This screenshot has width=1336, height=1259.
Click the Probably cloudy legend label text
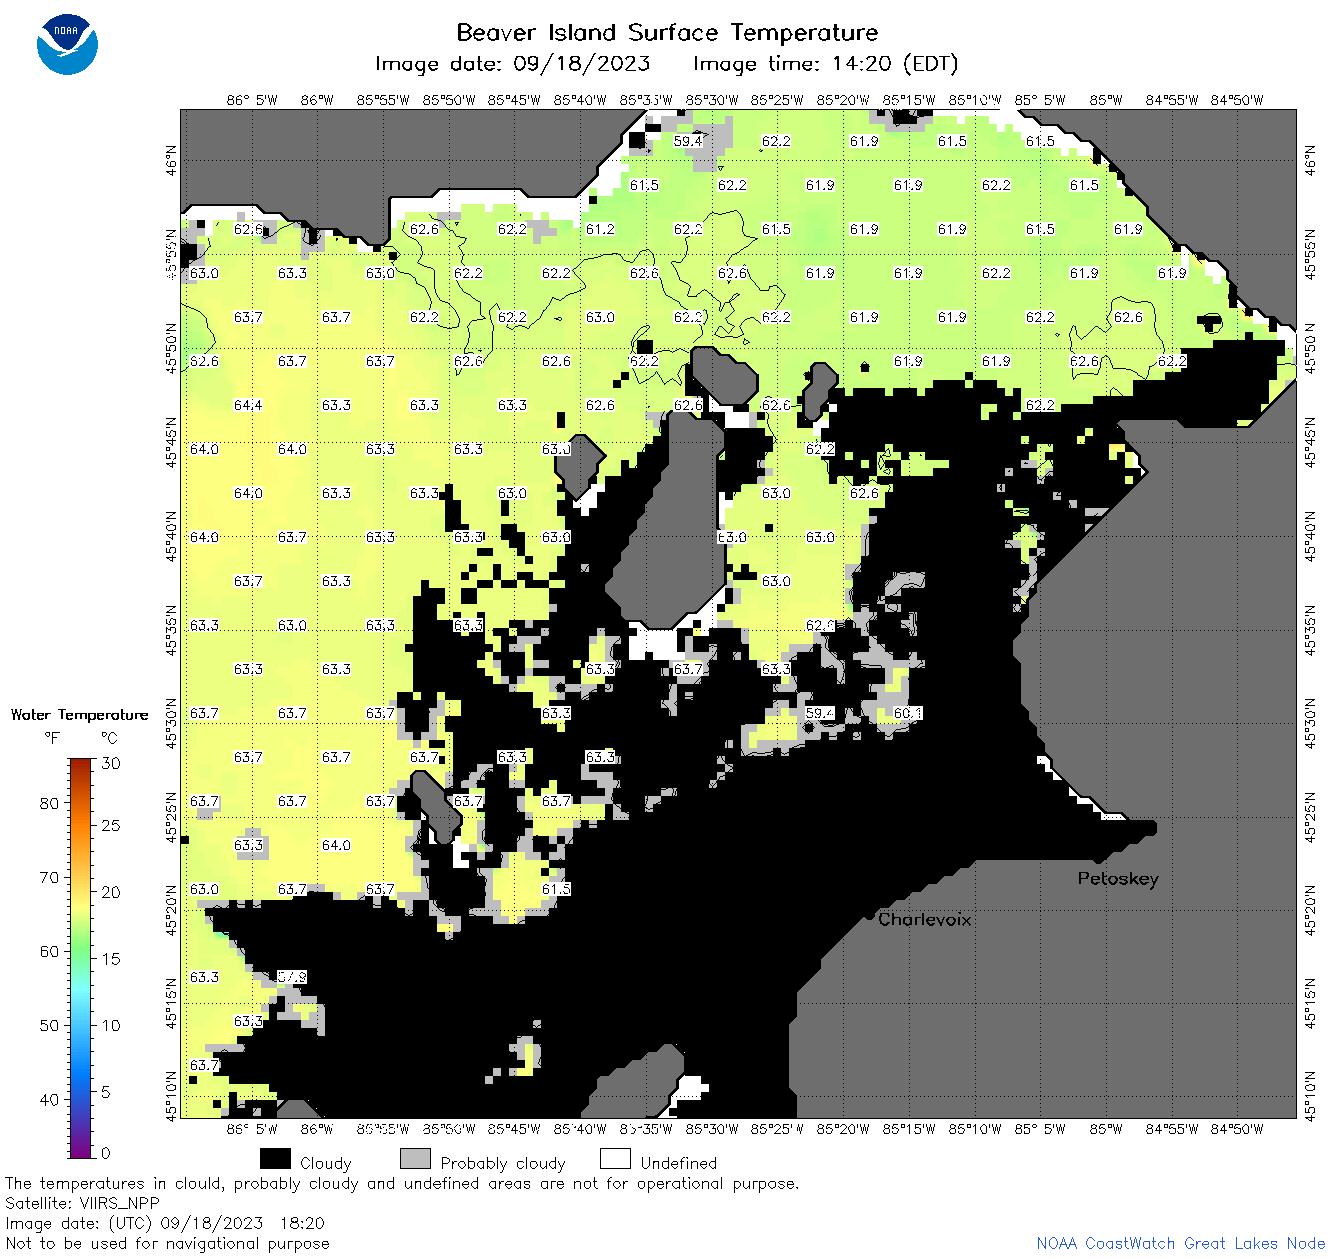[503, 1163]
